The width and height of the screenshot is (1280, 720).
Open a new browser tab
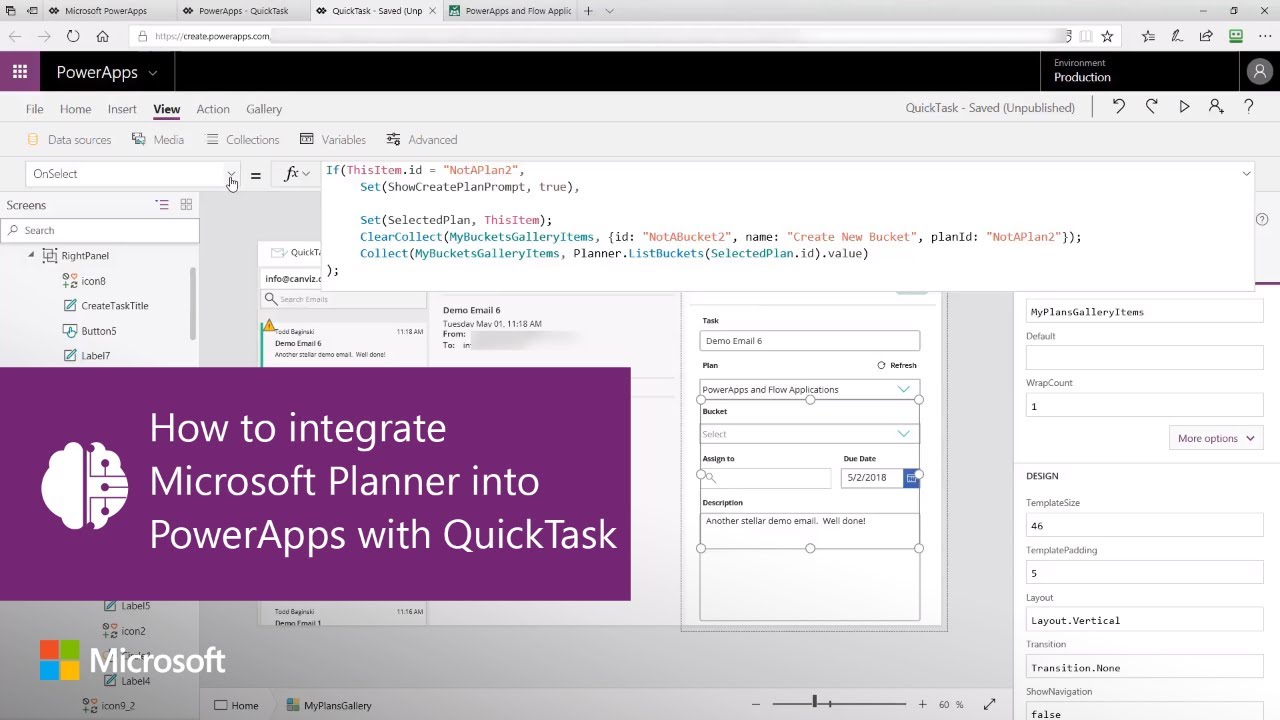point(588,11)
